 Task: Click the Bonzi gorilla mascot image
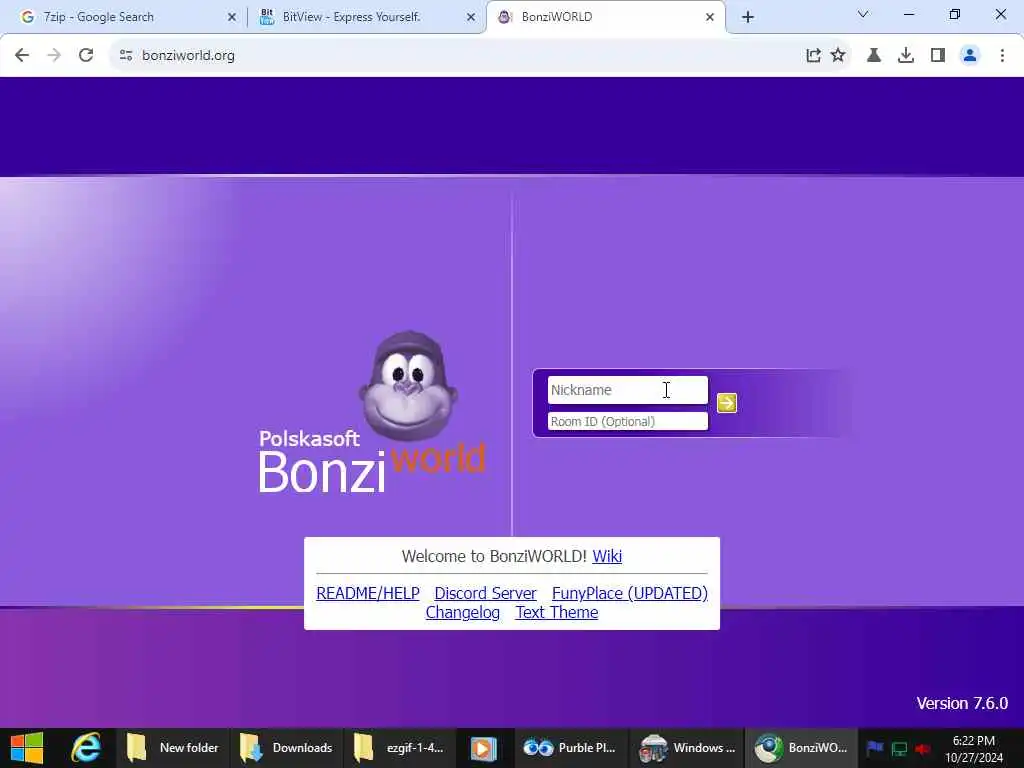click(x=408, y=385)
